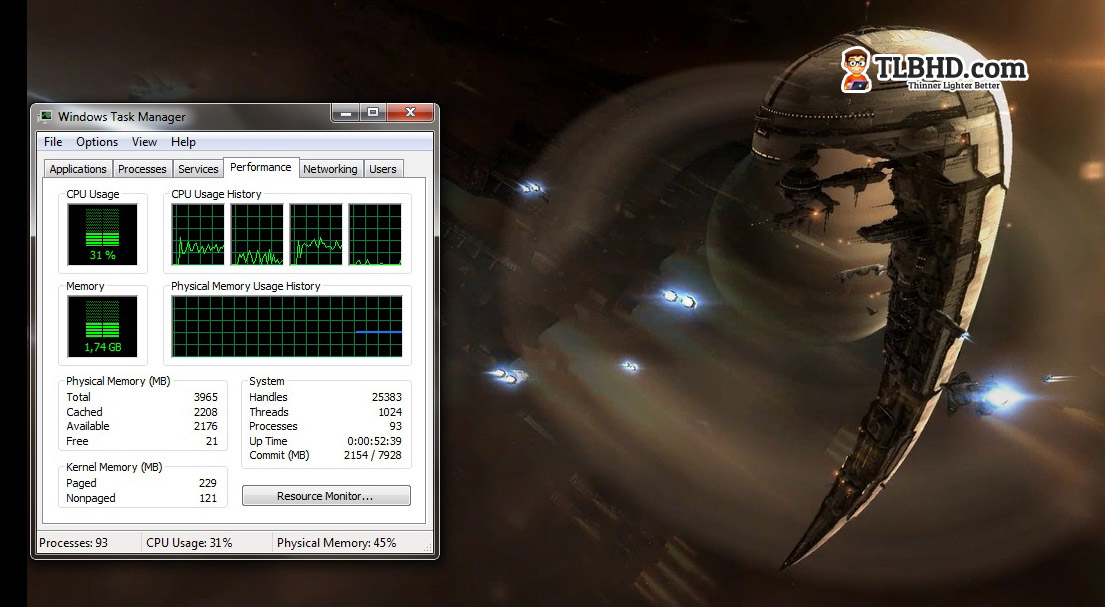The height and width of the screenshot is (607, 1105).
Task: Click 'Processes: 93' in the status bar
Action: 74,543
